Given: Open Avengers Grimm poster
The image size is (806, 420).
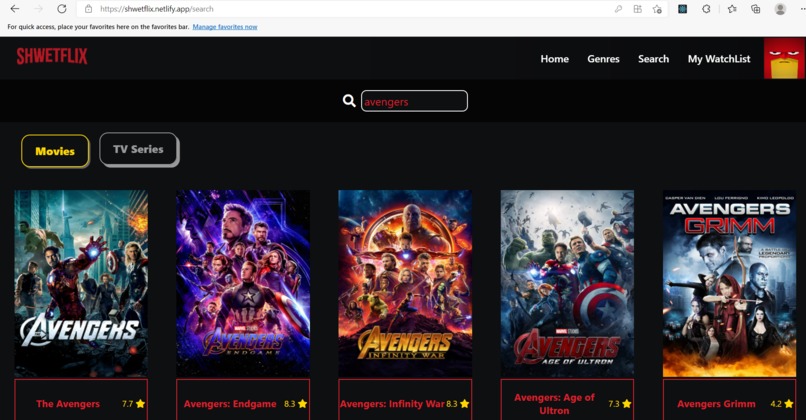Looking at the screenshot, I should 729,283.
